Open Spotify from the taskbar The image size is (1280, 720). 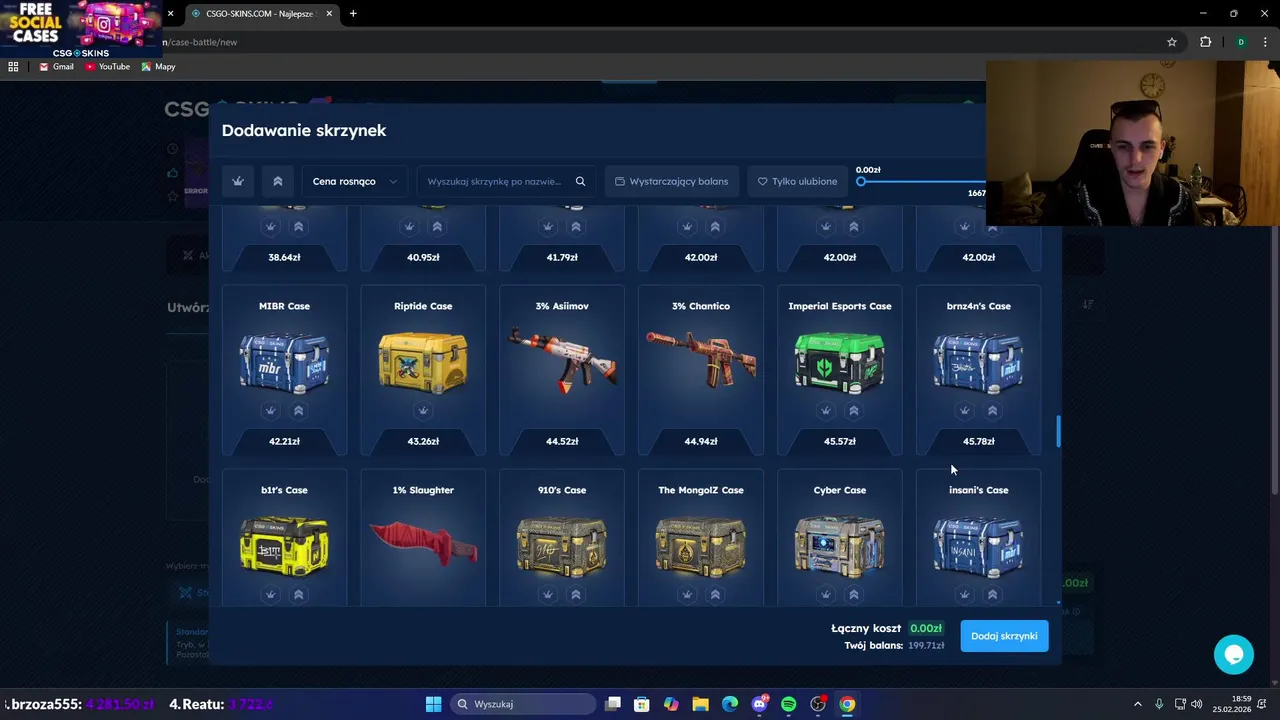tap(788, 704)
